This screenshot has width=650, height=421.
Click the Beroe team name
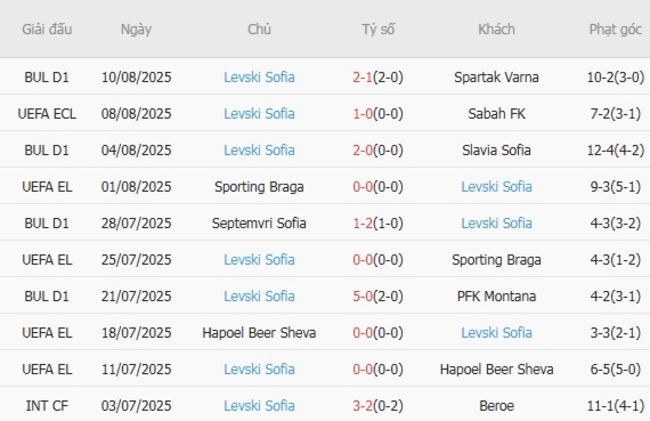(496, 406)
